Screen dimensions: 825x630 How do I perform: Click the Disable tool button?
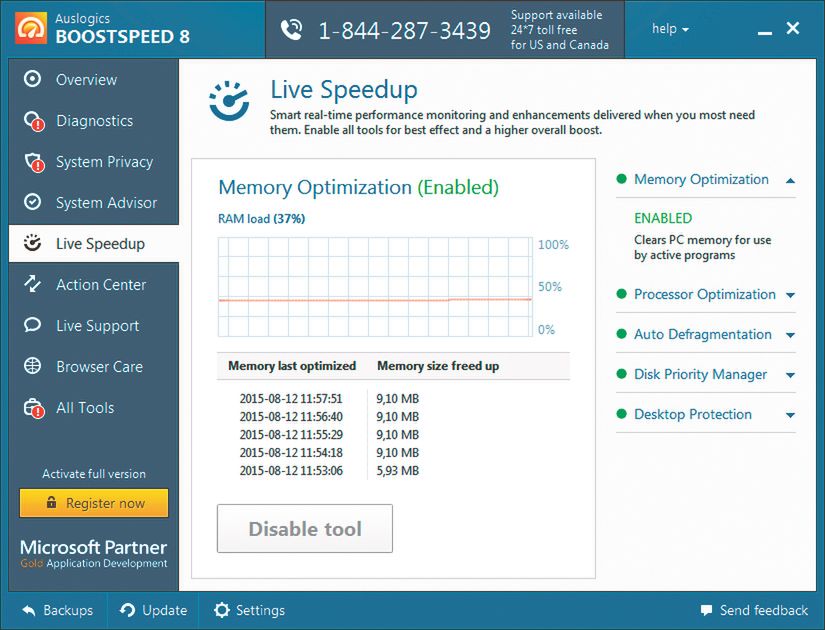coord(305,528)
